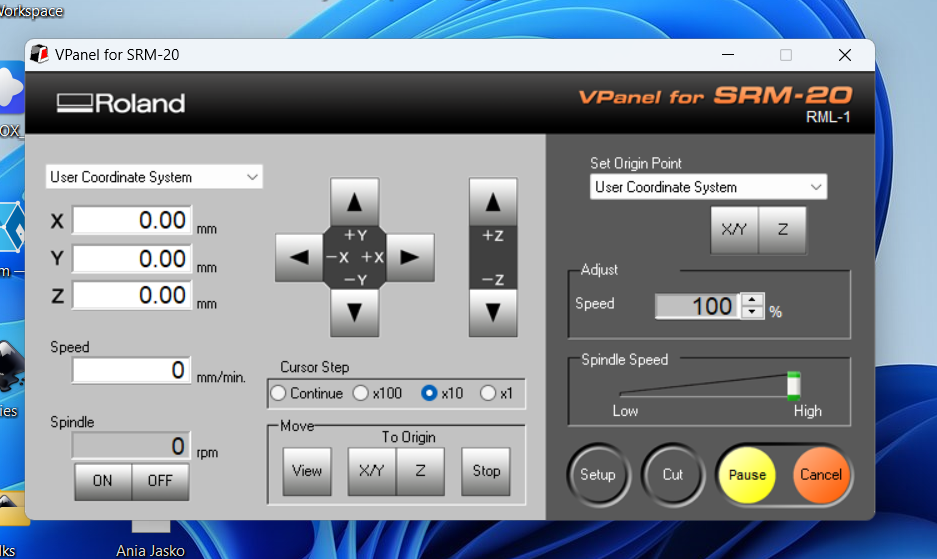Stop the movement with the Stop button
Image resolution: width=937 pixels, height=559 pixels.
pos(486,471)
